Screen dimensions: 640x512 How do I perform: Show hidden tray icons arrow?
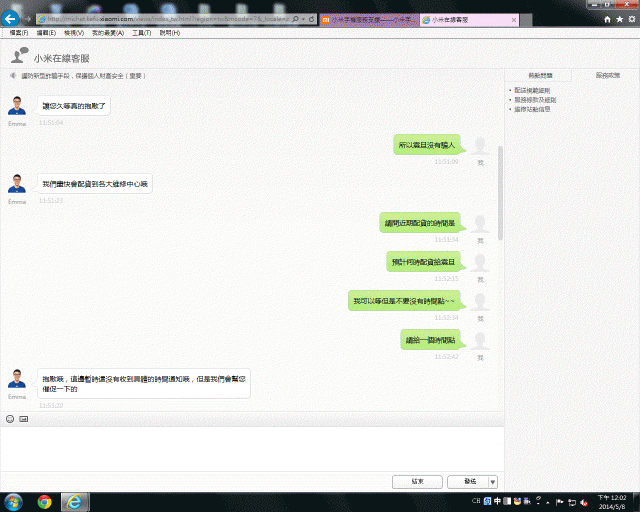548,502
